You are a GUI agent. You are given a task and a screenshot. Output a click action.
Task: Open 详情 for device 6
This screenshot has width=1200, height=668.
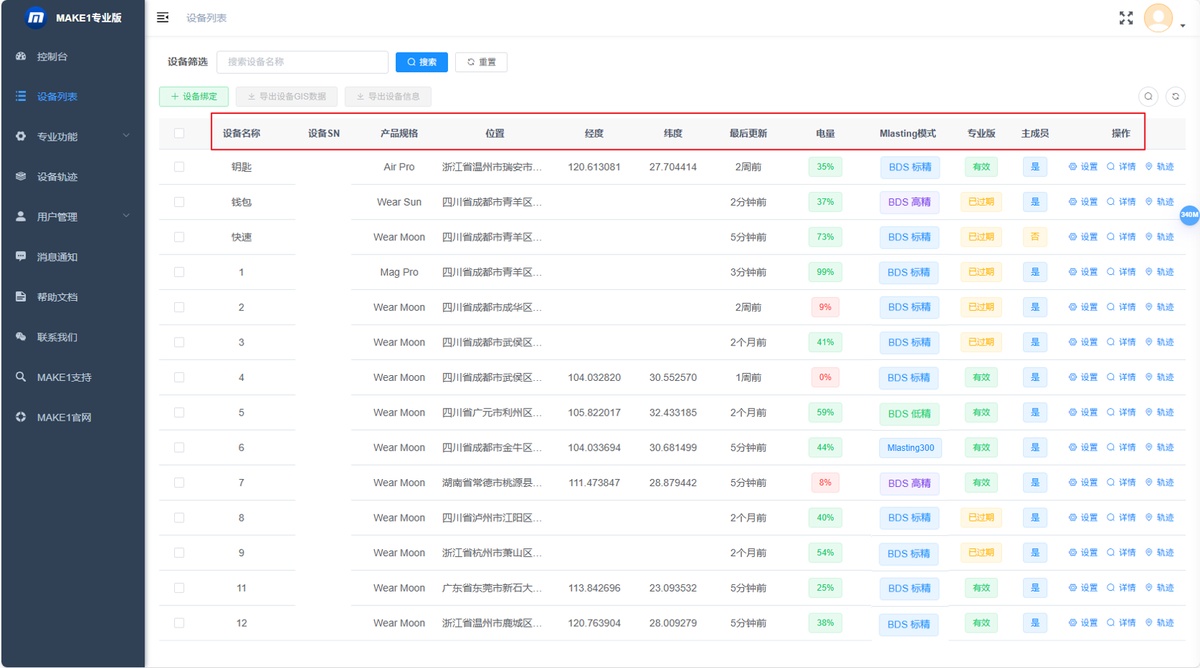[x=1121, y=447]
